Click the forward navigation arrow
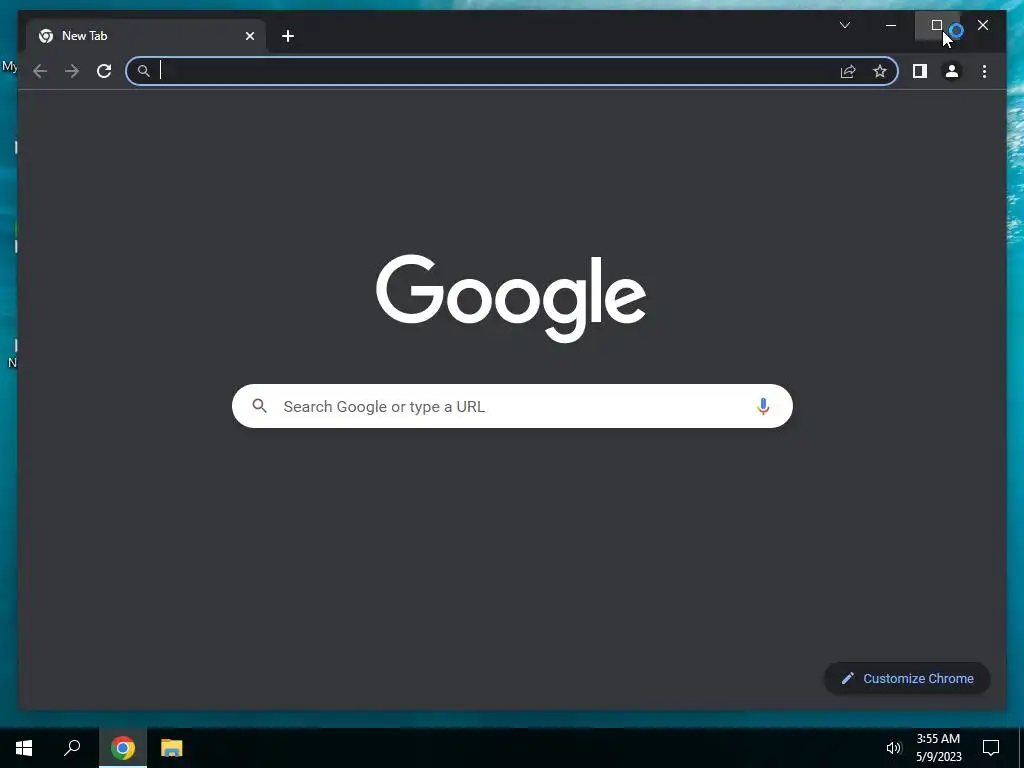Screen dimensions: 1024x768 [72, 71]
